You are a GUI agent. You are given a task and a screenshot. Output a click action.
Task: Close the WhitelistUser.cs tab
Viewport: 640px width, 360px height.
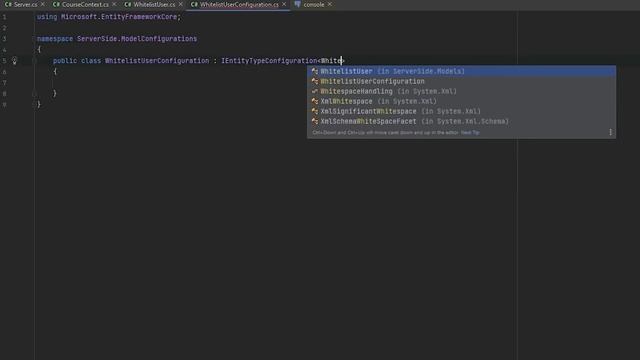coord(181,4)
